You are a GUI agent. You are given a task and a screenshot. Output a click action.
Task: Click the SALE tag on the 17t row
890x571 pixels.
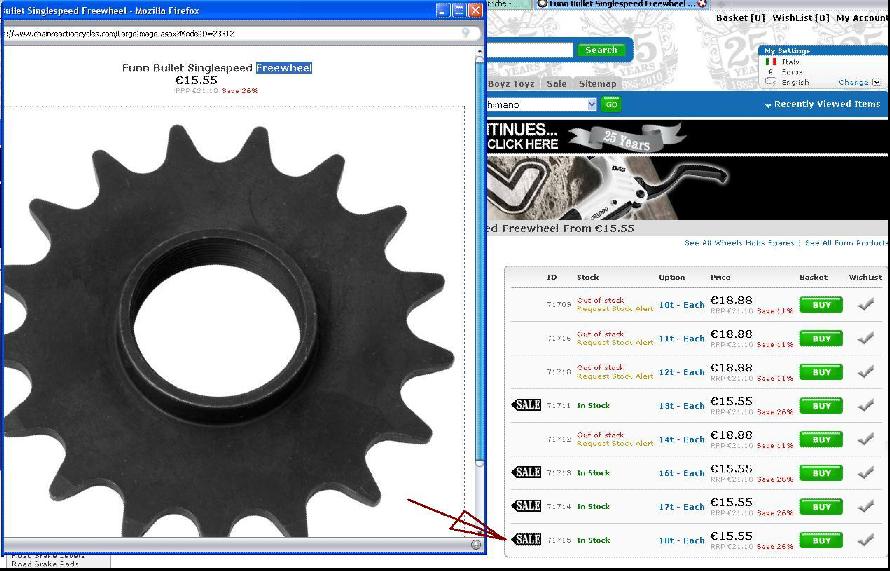coord(526,505)
